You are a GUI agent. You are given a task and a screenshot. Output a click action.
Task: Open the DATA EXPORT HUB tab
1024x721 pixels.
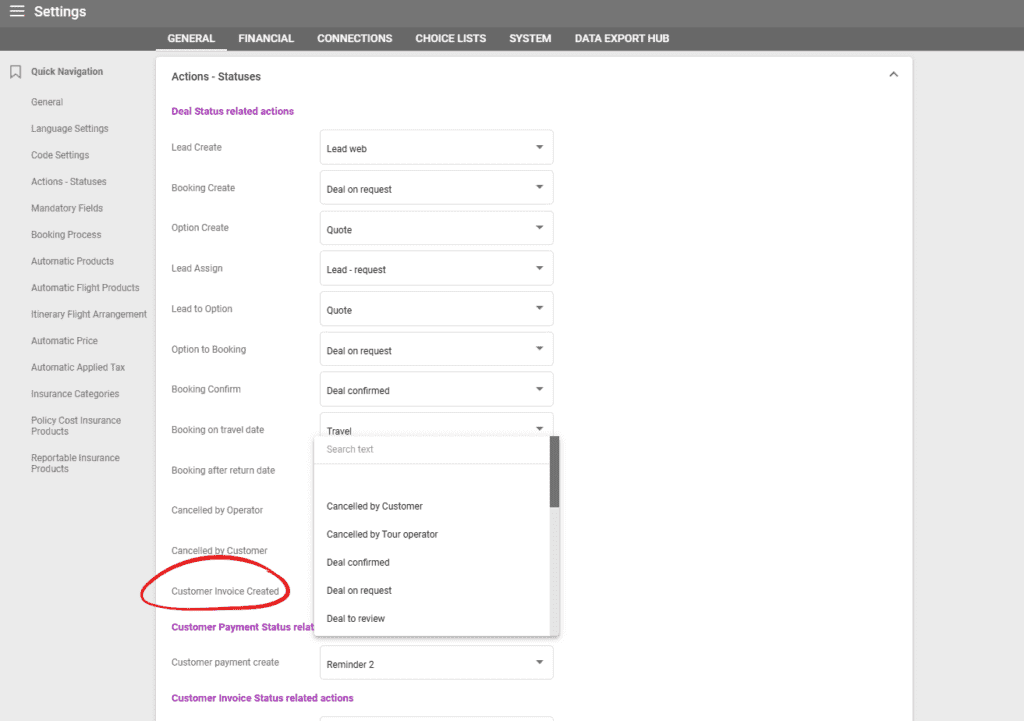click(x=622, y=38)
